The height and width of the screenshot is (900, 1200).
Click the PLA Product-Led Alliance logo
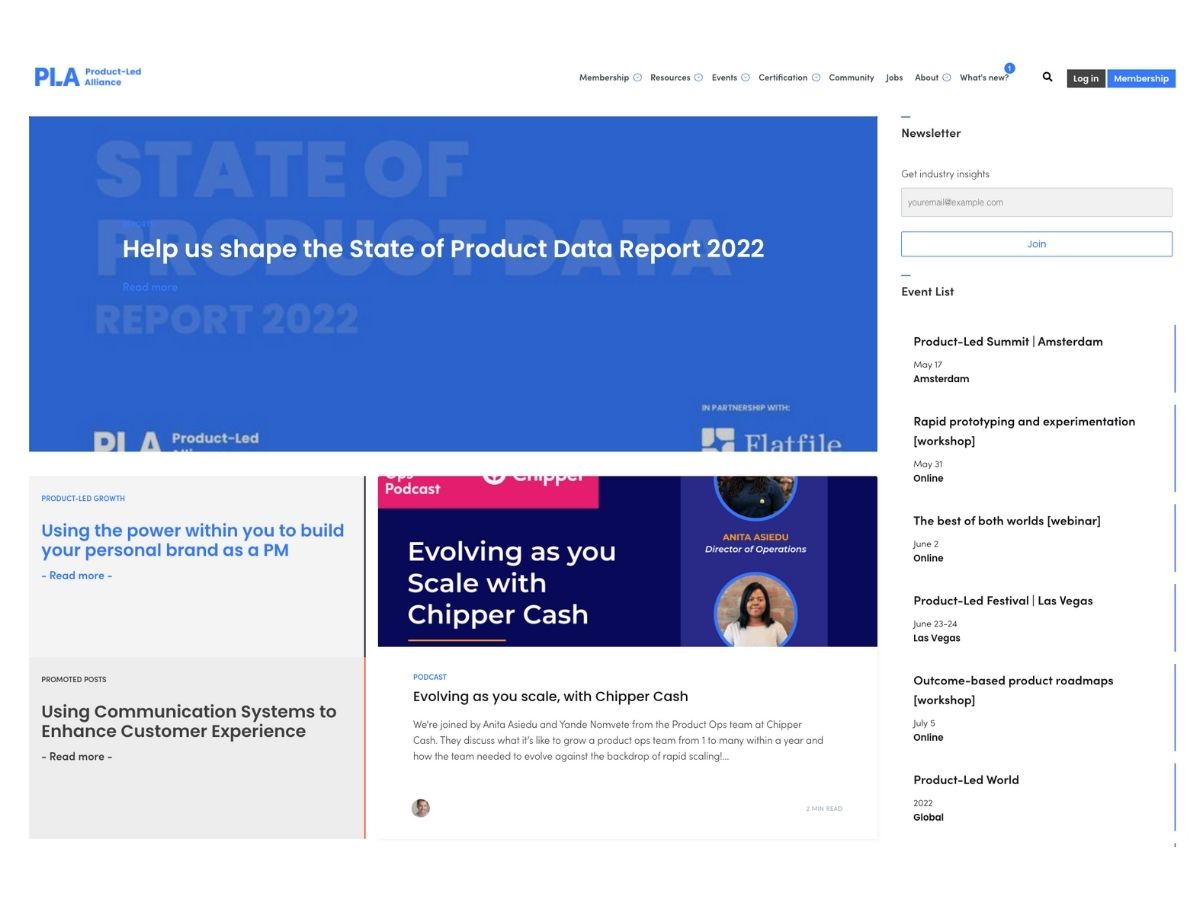click(x=88, y=77)
